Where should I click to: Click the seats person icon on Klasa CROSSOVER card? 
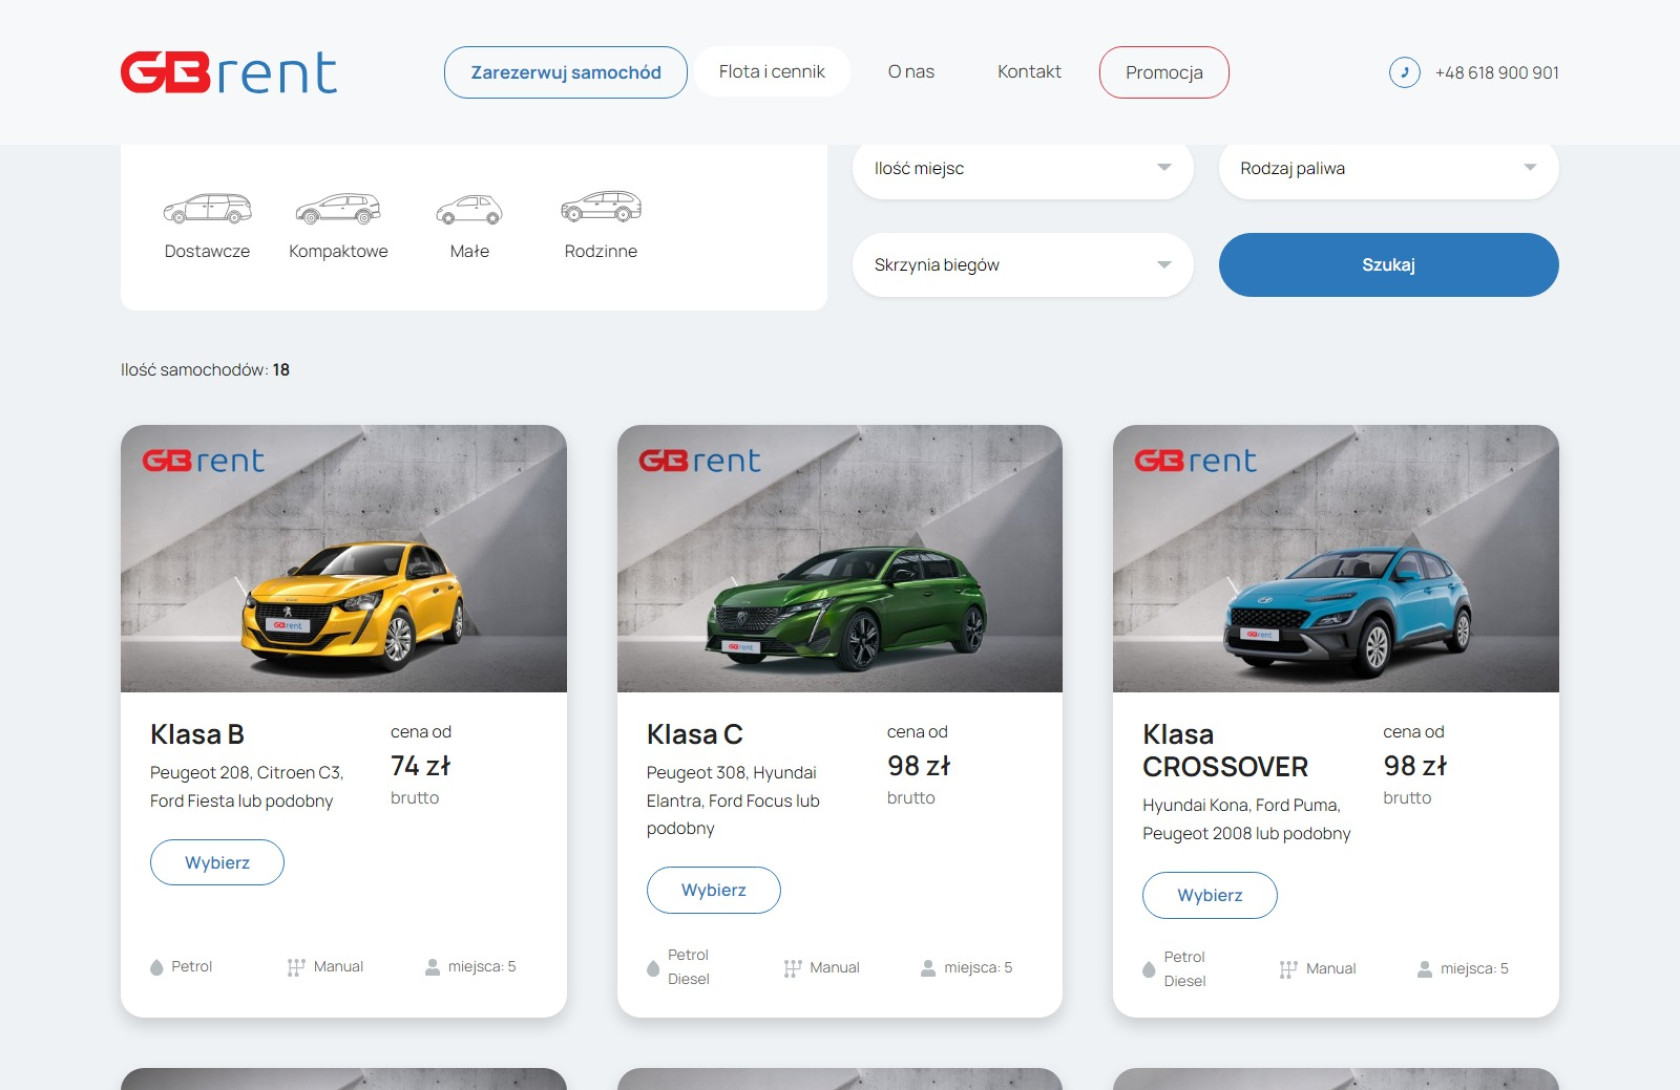pyautogui.click(x=1425, y=969)
